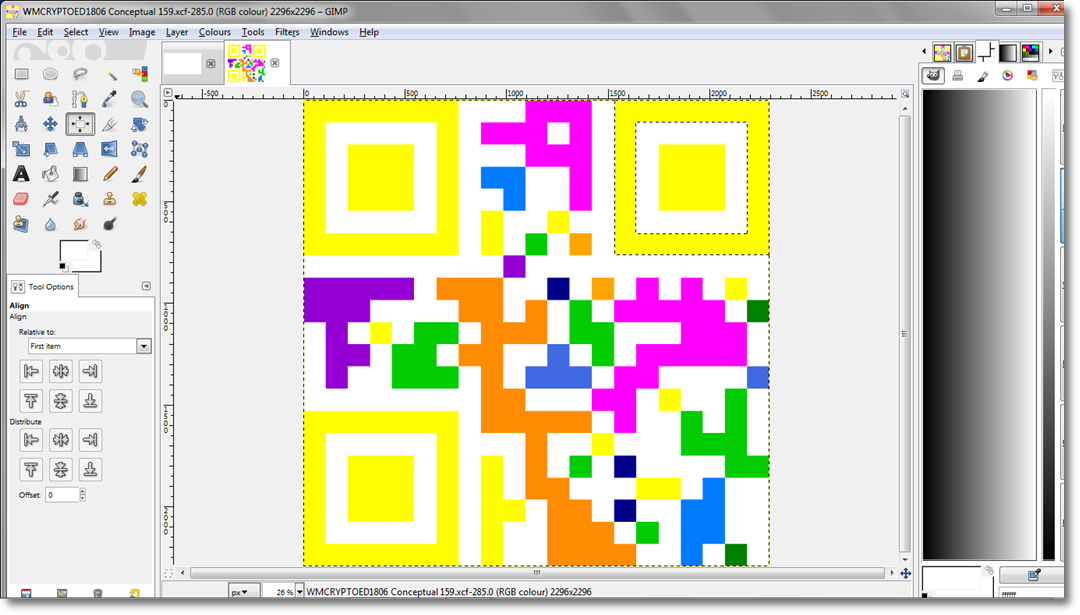Open the Colours menu
Viewport: 1080px width, 615px height.
point(215,32)
